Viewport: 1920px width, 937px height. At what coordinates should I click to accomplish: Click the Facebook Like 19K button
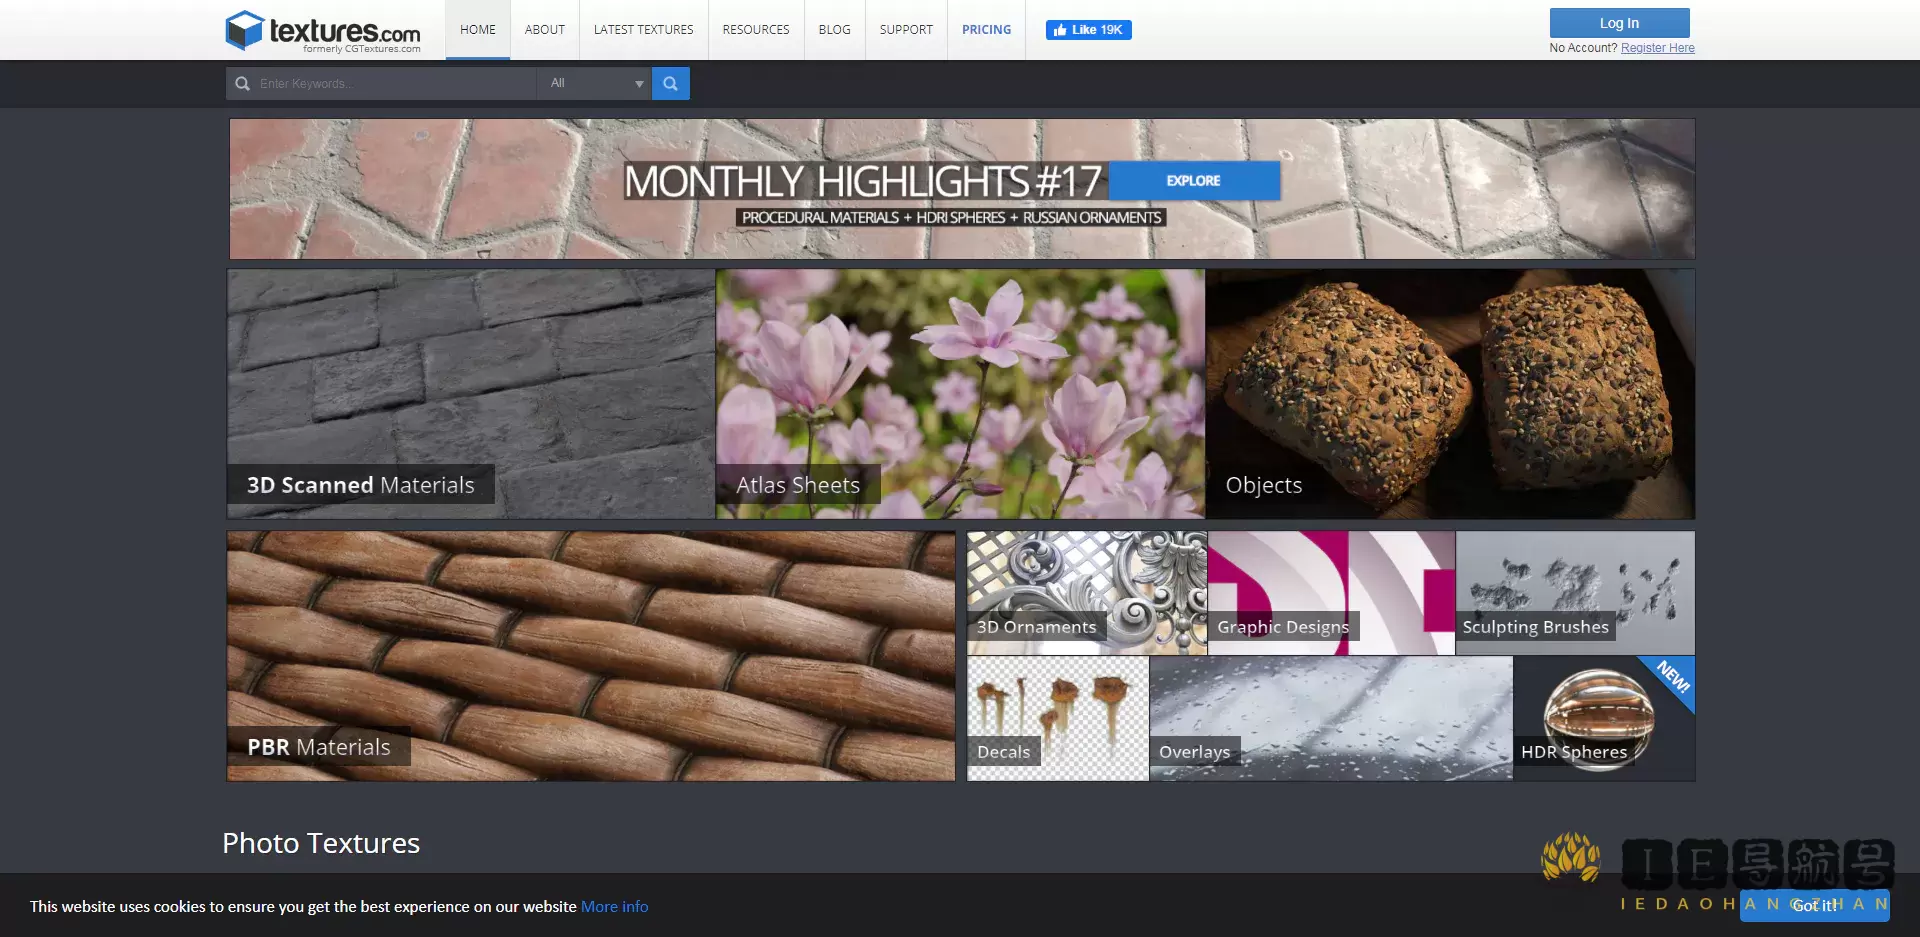pyautogui.click(x=1088, y=30)
